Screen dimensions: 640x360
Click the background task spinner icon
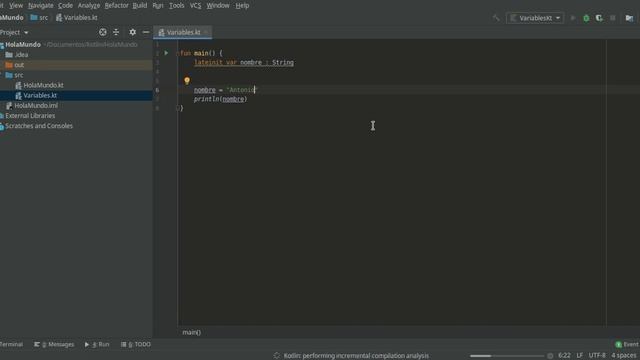pyautogui.click(x=277, y=356)
